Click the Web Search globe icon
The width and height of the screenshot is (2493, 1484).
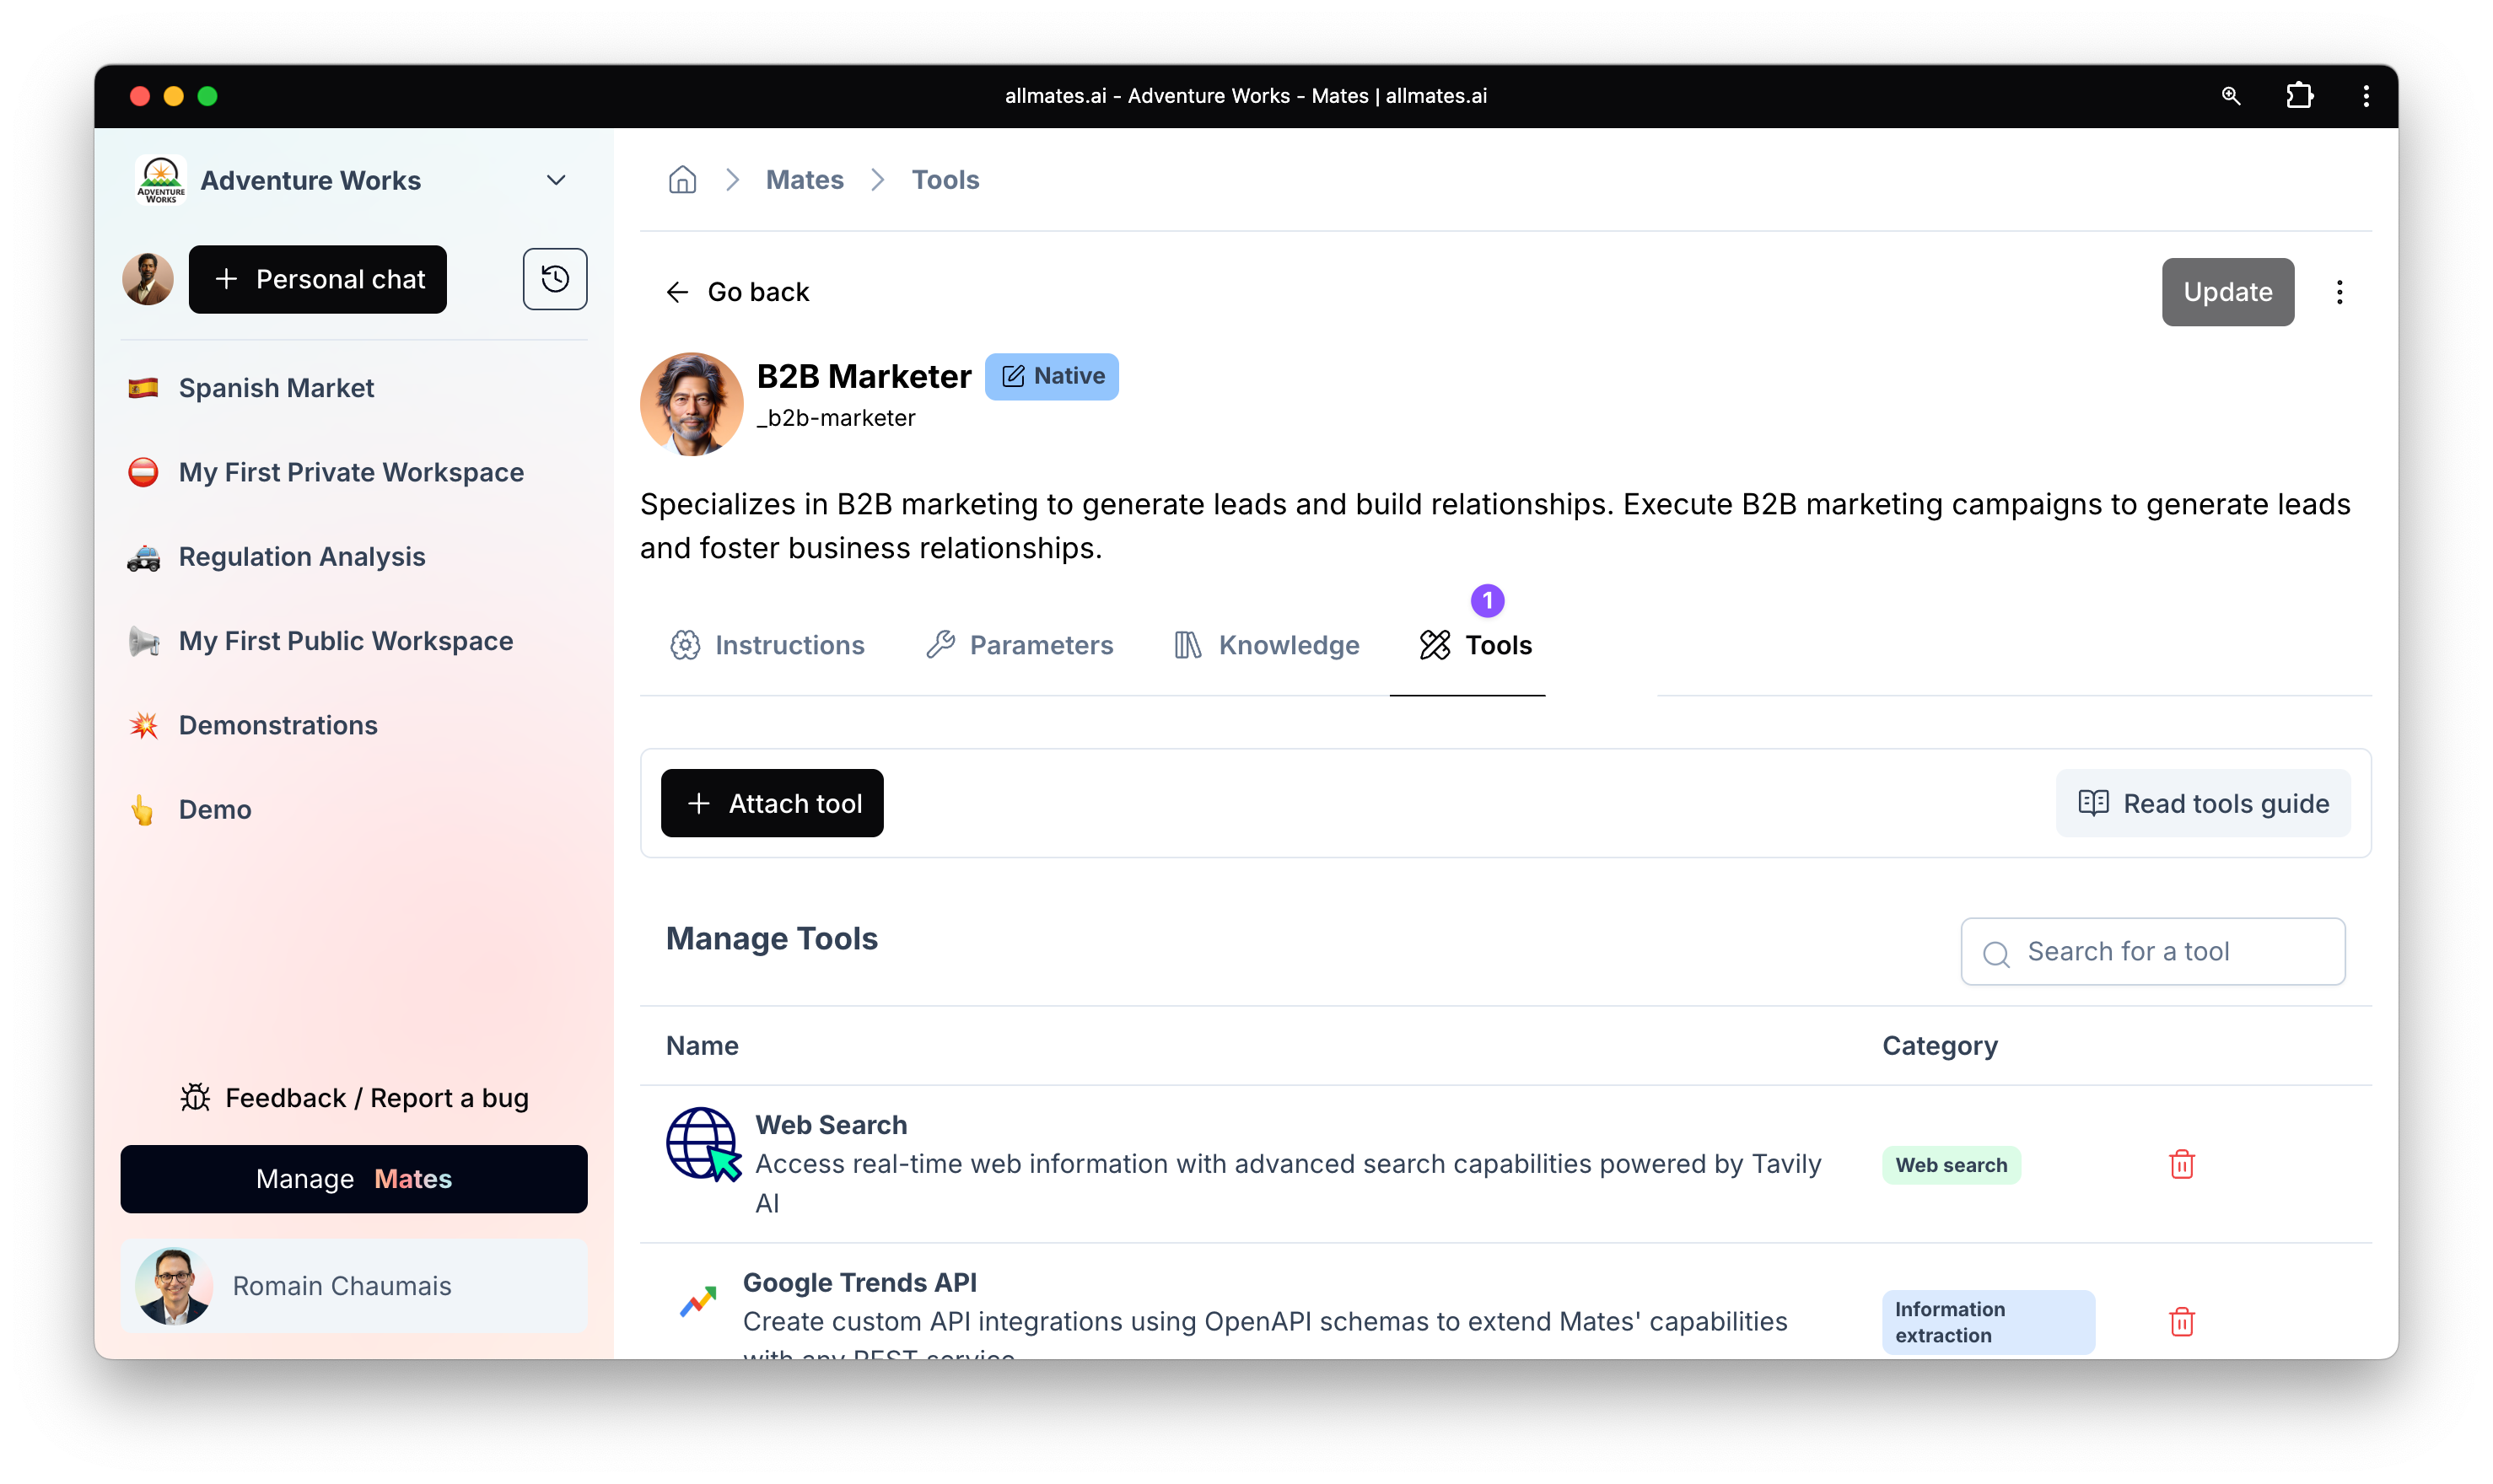[704, 1144]
